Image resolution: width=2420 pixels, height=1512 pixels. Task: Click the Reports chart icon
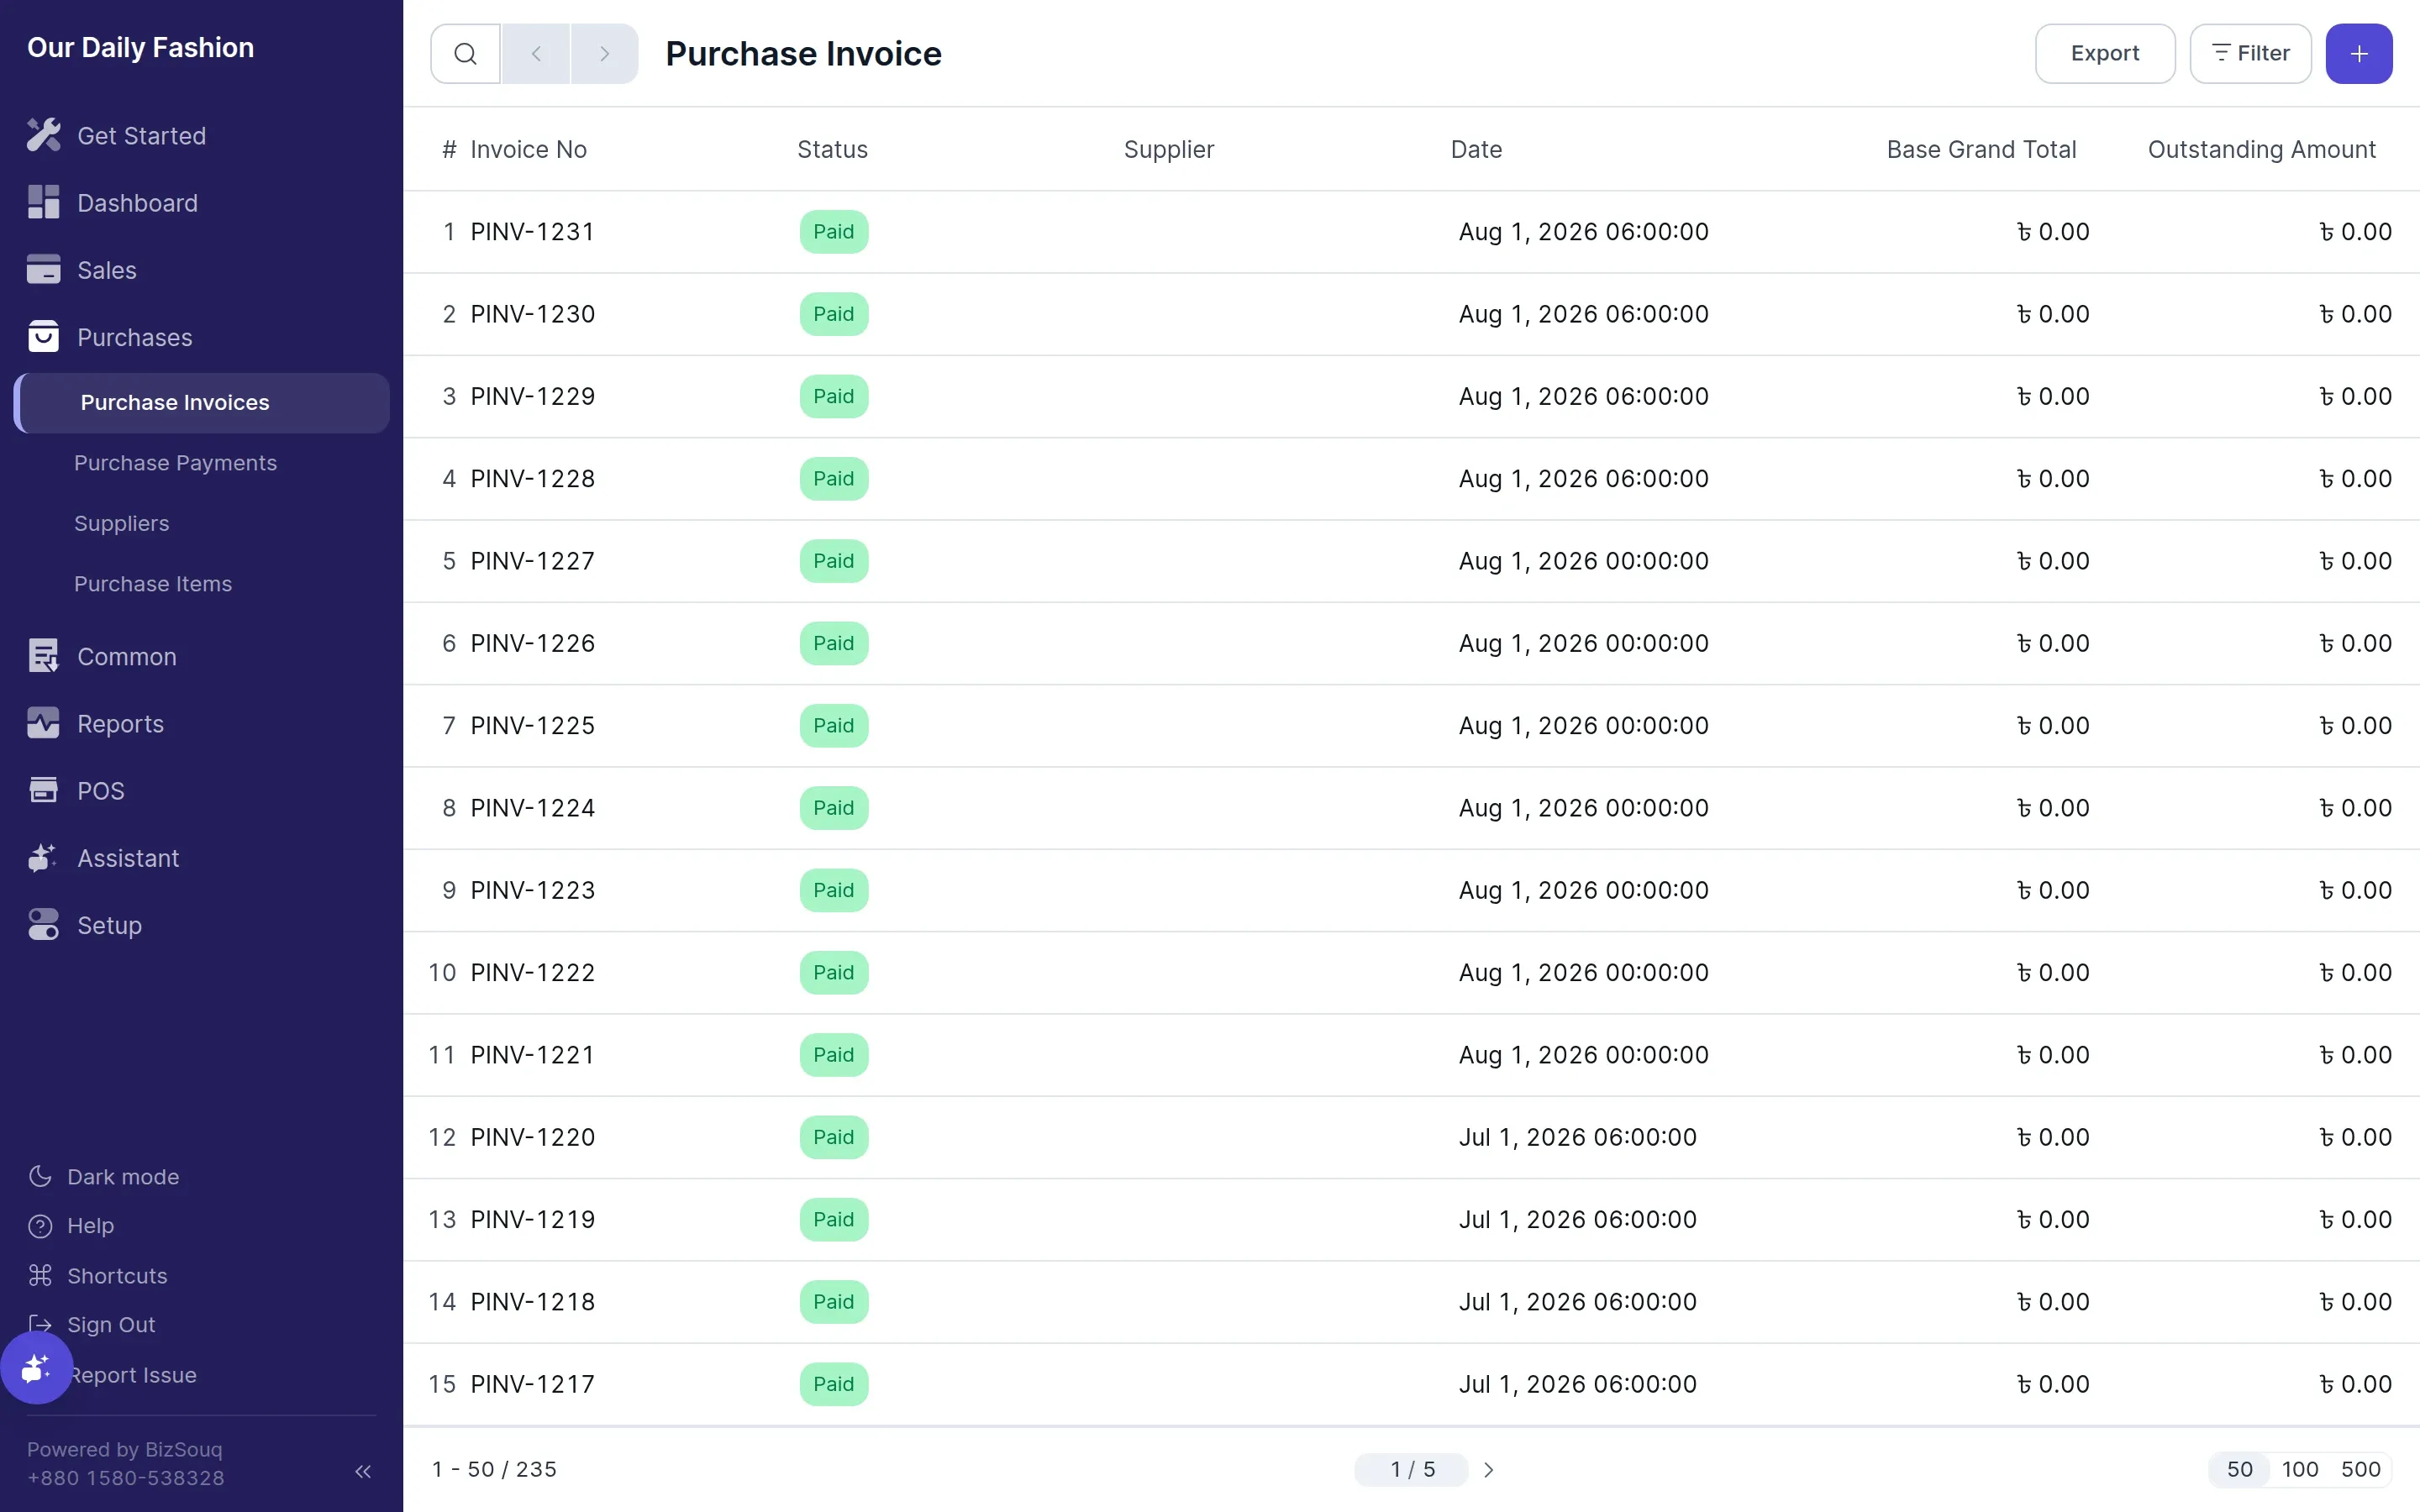[x=43, y=723]
